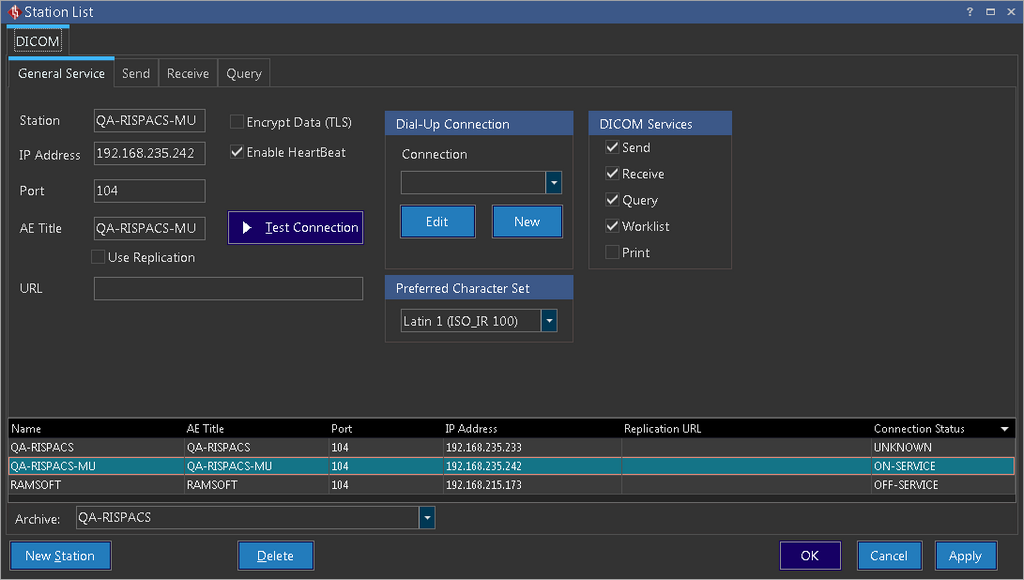Switch to the Send tab
The width and height of the screenshot is (1024, 580).
136,73
